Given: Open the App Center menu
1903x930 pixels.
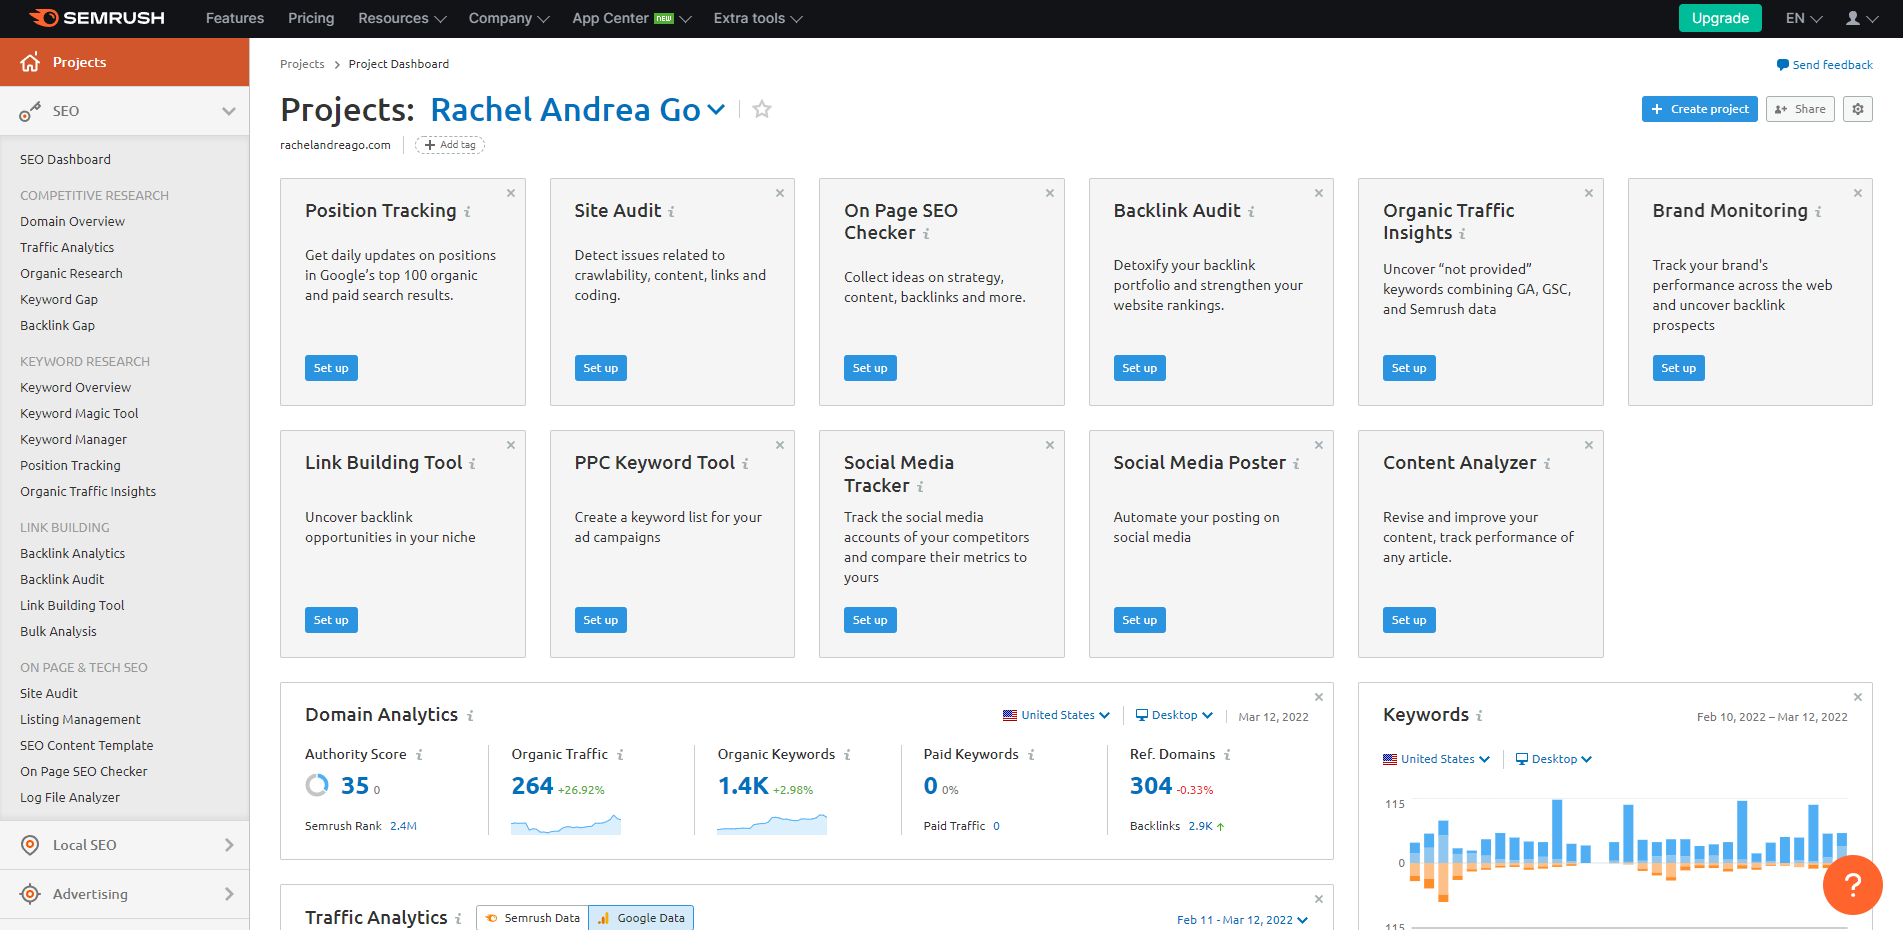Looking at the screenshot, I should point(632,18).
